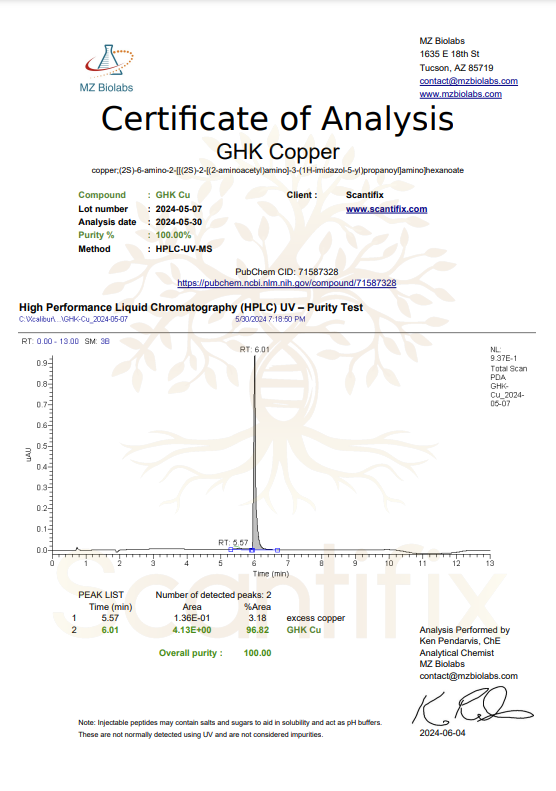Select the HPLC UV Purity Test heading
This screenshot has height=791, width=556.
[x=191, y=307]
